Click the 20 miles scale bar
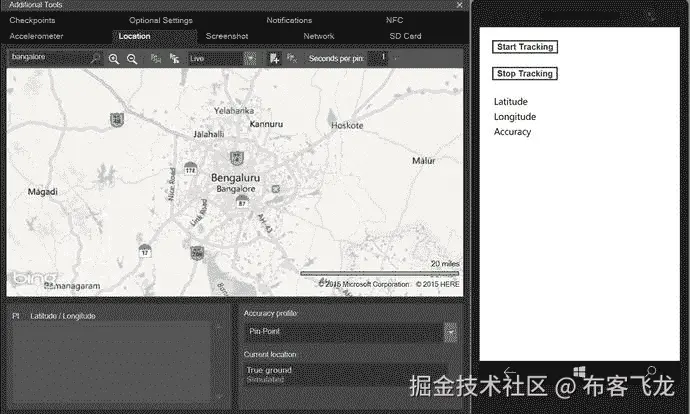Screen dimensions: 690x414 [x=380, y=273]
